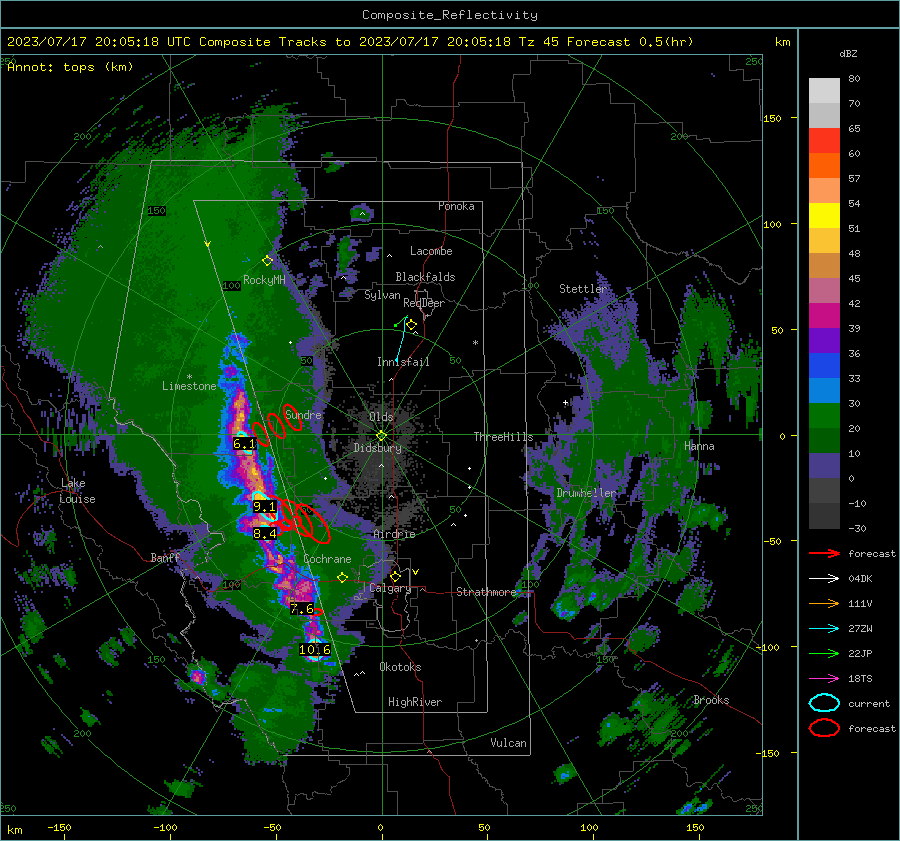Click the Ponoka map label

coord(456,206)
